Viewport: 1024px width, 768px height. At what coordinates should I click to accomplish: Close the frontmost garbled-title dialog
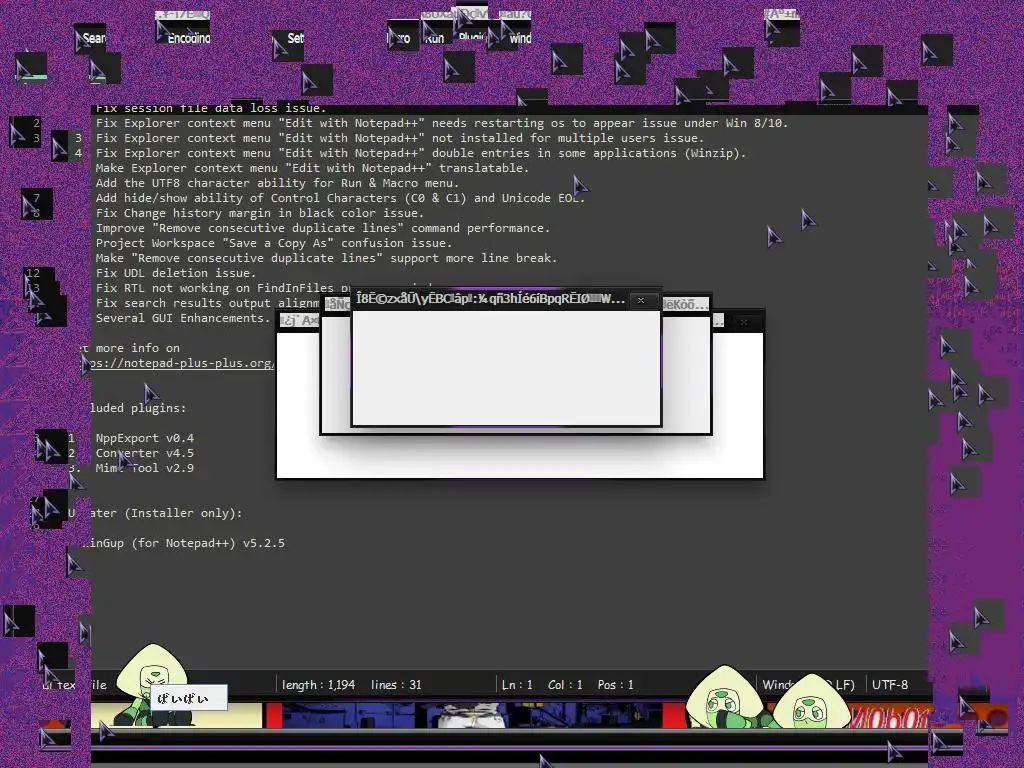[x=641, y=300]
